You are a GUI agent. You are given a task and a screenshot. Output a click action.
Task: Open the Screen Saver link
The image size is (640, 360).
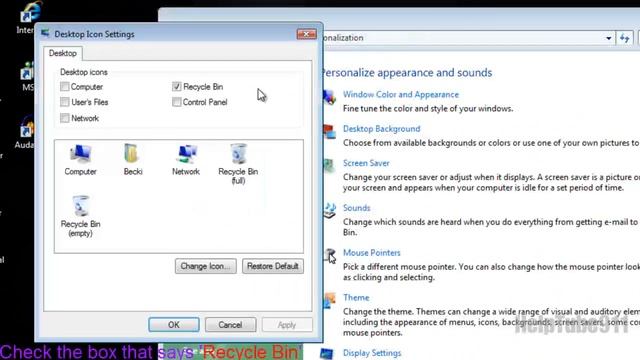[x=366, y=163]
